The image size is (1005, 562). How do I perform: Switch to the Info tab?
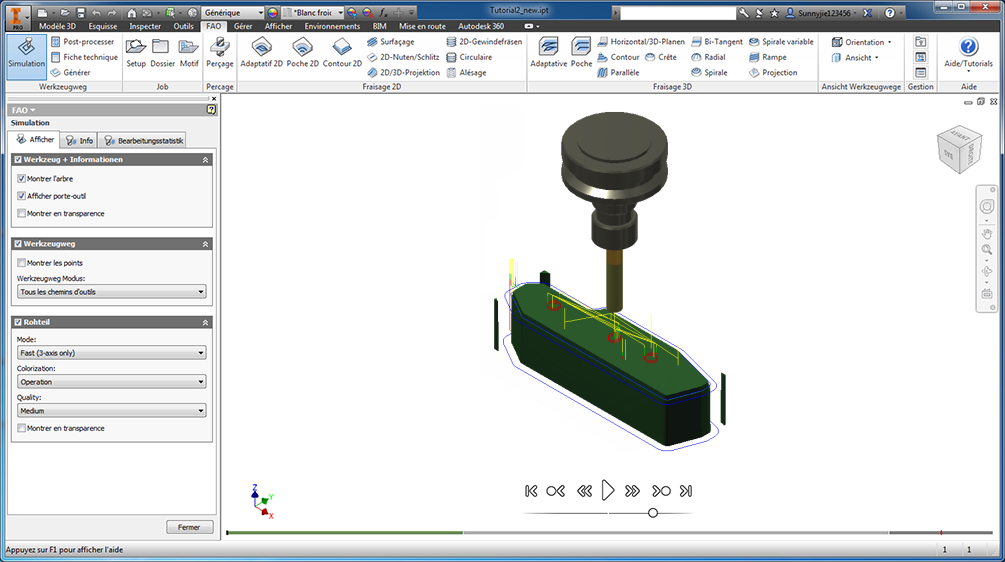pos(80,140)
